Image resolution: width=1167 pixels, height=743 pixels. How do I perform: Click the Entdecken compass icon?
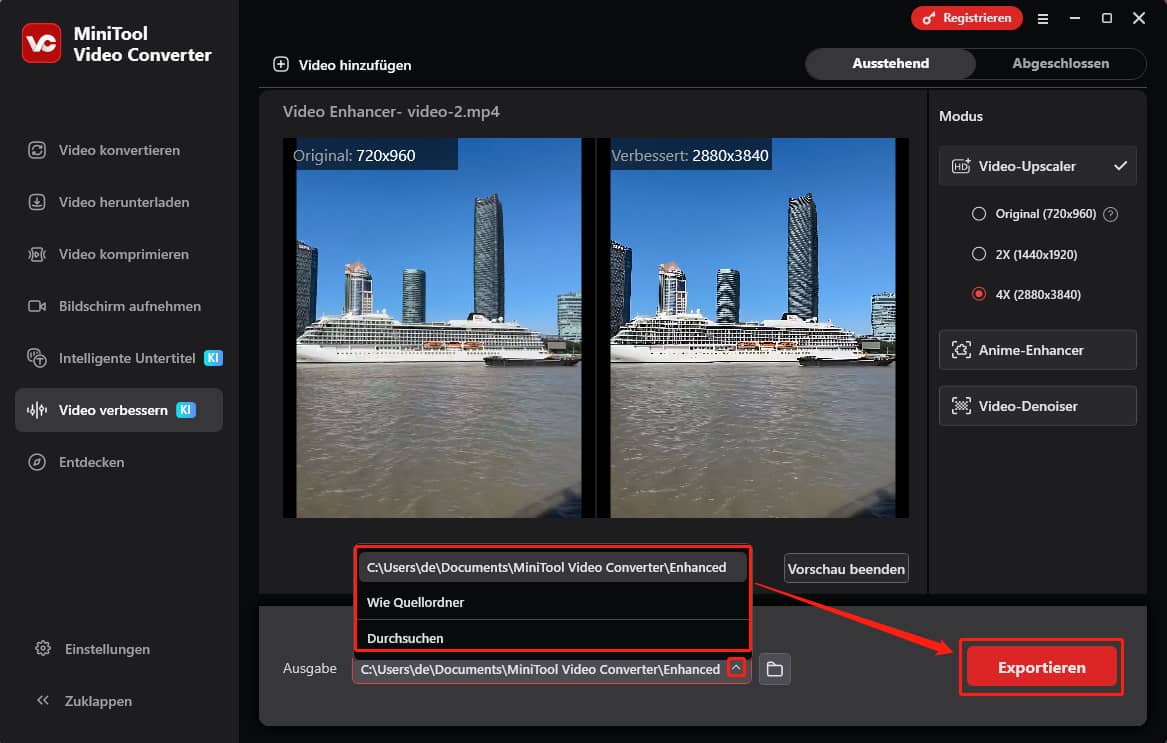[x=37, y=462]
